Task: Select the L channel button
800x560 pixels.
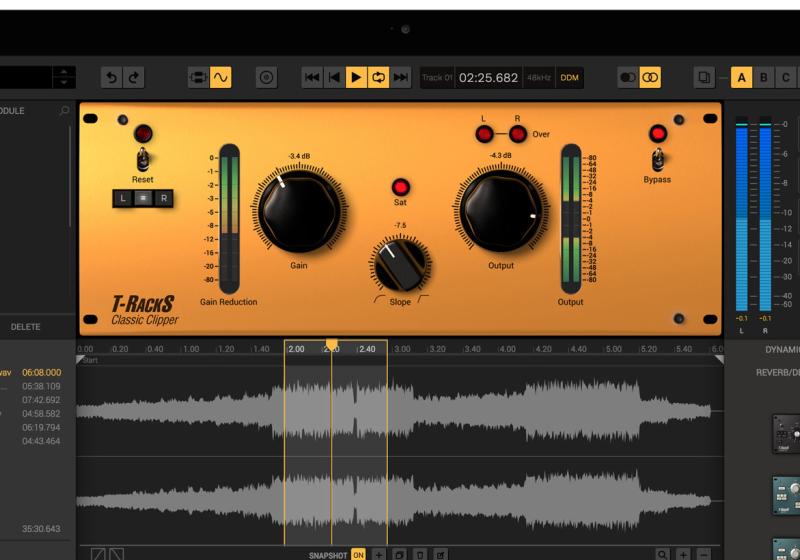Action: pos(122,198)
